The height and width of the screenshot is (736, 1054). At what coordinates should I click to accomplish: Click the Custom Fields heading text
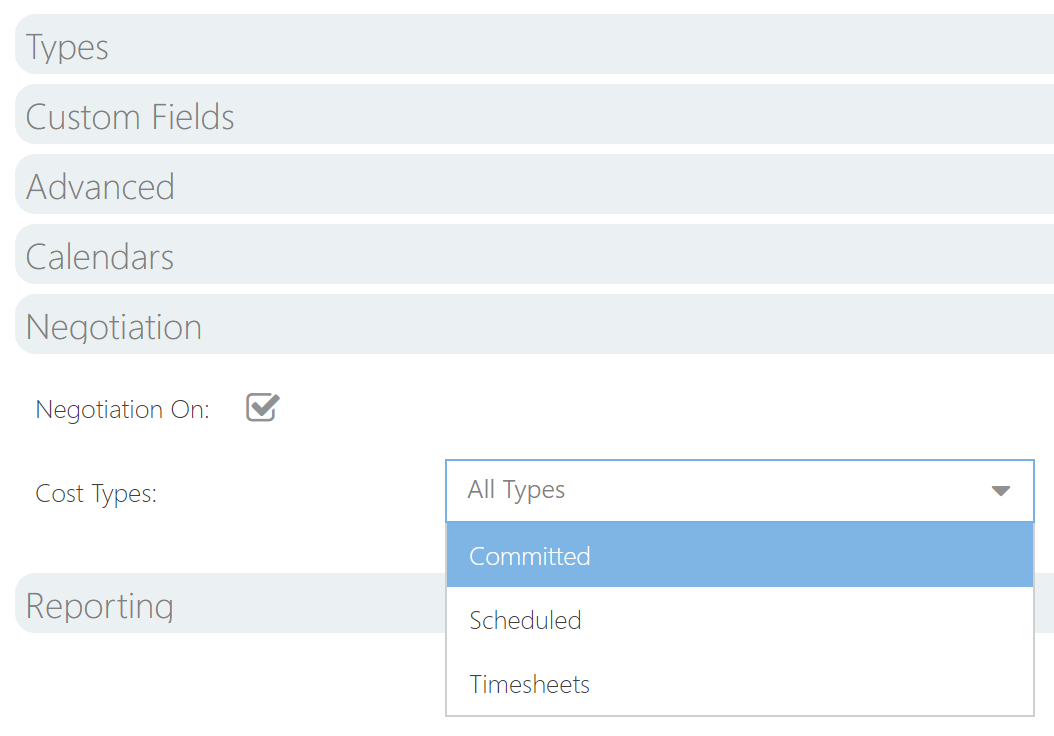coord(130,116)
